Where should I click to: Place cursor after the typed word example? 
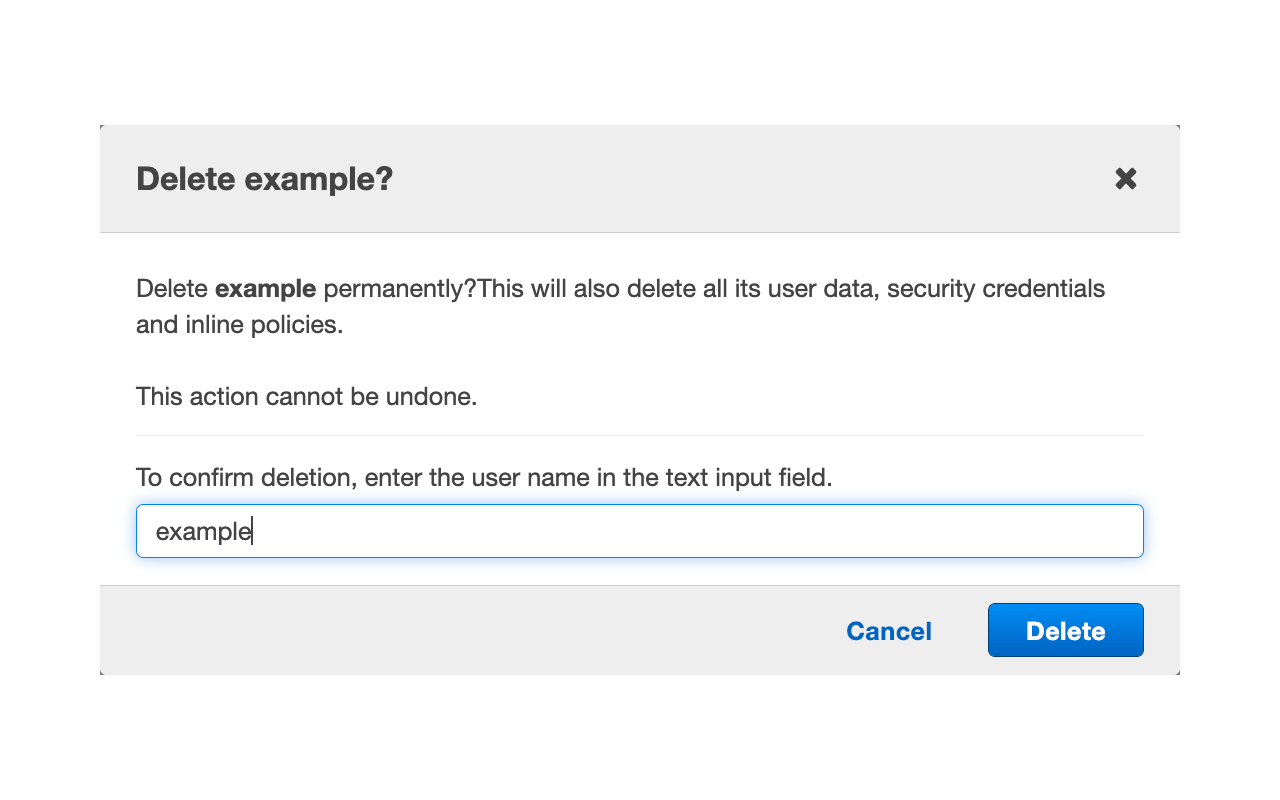tap(252, 531)
